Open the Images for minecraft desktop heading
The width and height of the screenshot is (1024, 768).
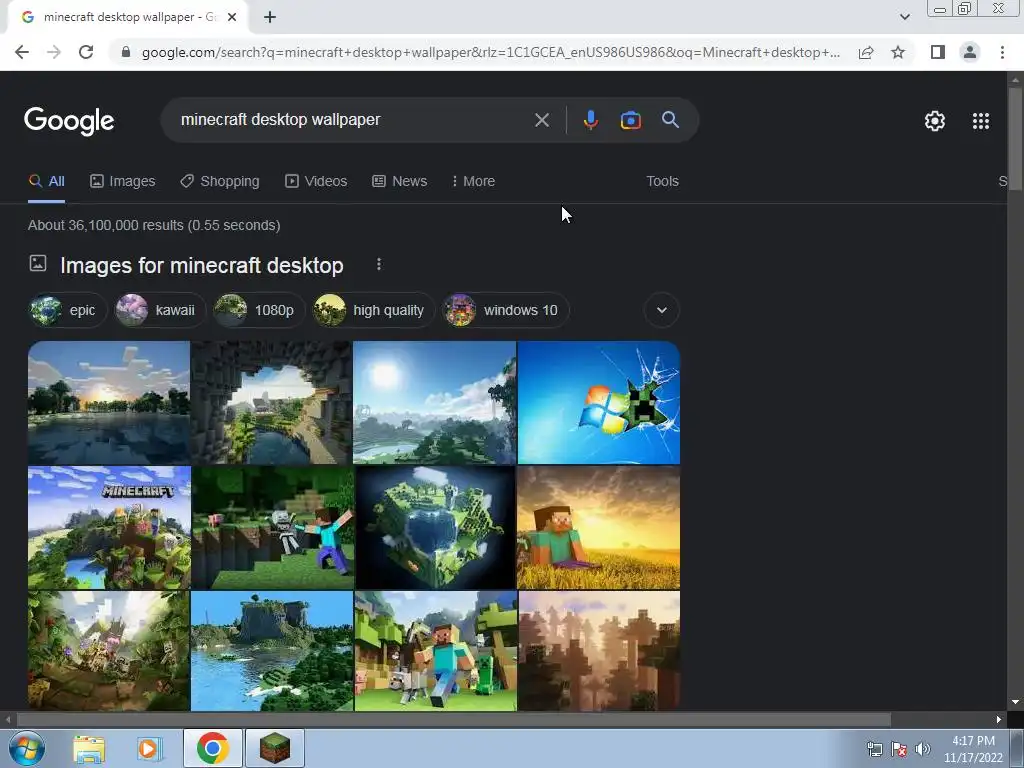pyautogui.click(x=202, y=266)
